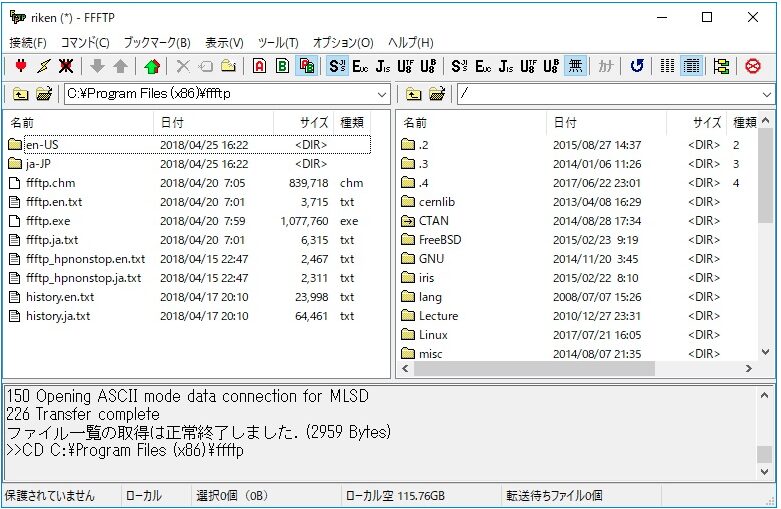Open the コマンド(C) menu
This screenshot has width=781, height=509.
tap(85, 43)
